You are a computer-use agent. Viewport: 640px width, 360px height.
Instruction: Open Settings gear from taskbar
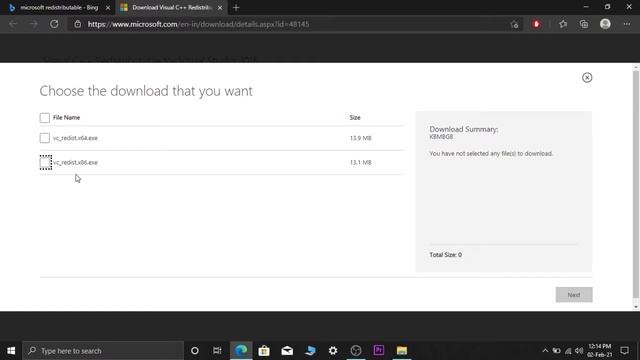tap(333, 351)
